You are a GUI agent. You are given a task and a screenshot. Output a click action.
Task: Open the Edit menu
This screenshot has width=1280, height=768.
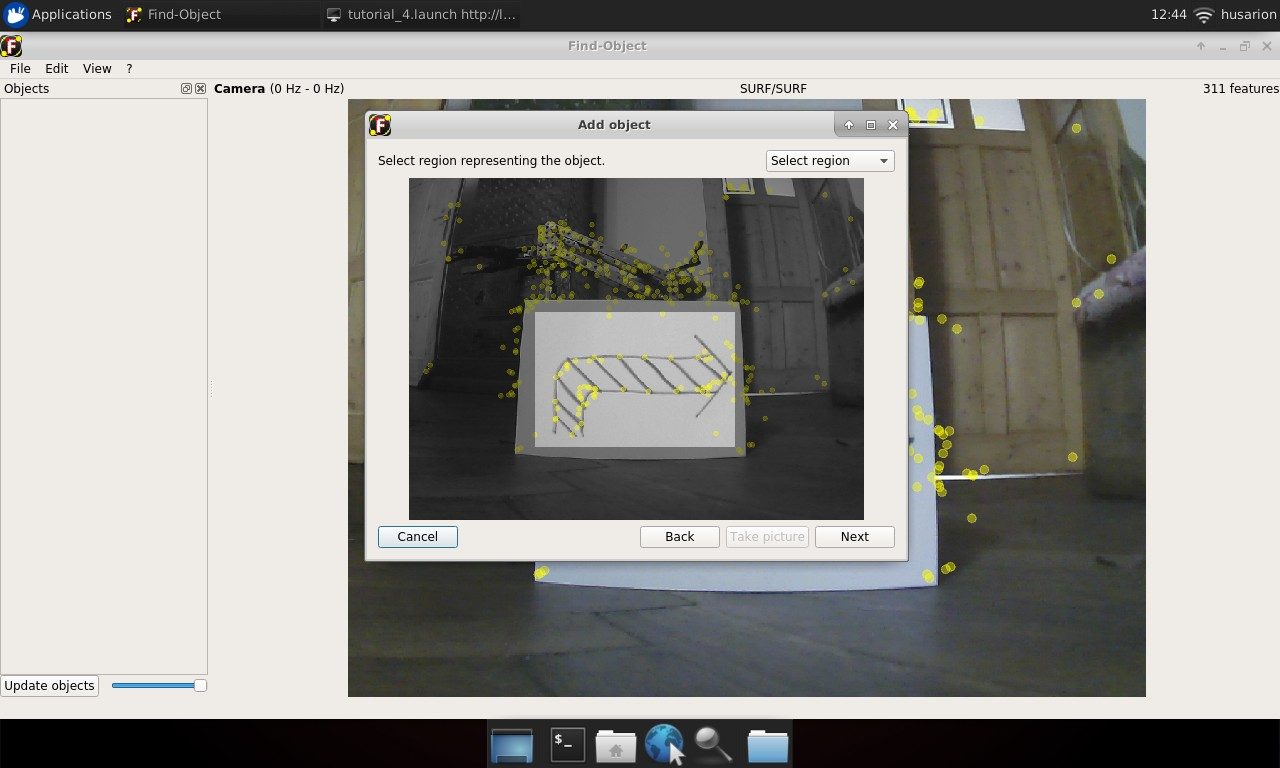click(57, 69)
